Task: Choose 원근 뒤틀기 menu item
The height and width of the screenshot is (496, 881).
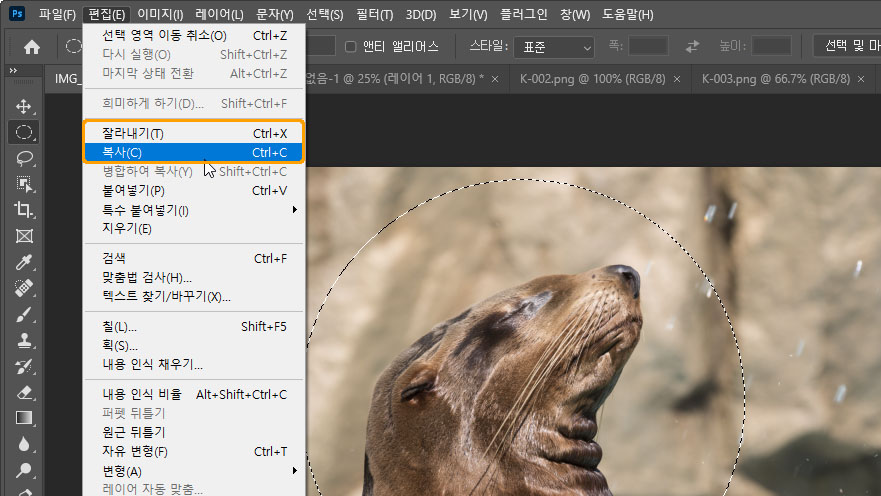Action: 194,432
